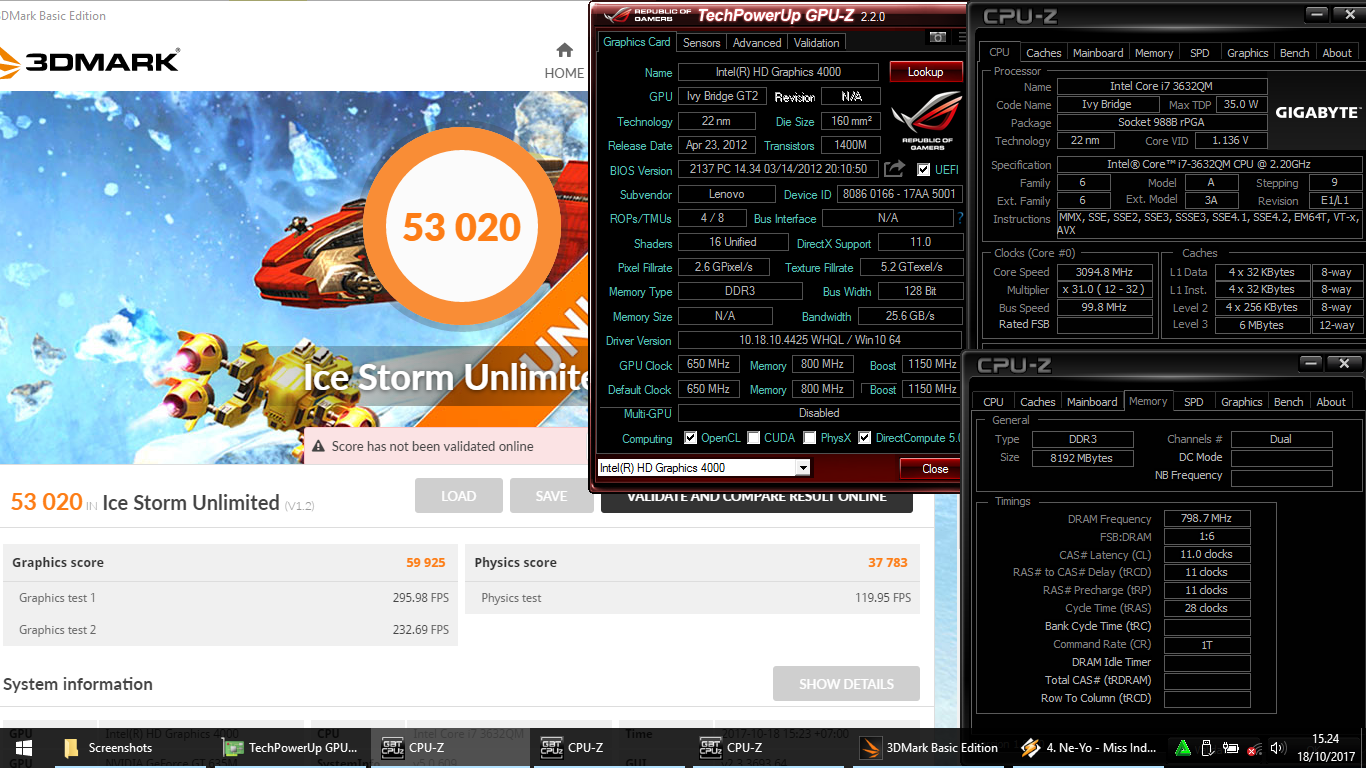
Task: Open Memory tab in CPU-Z Processor window
Action: click(x=1154, y=53)
